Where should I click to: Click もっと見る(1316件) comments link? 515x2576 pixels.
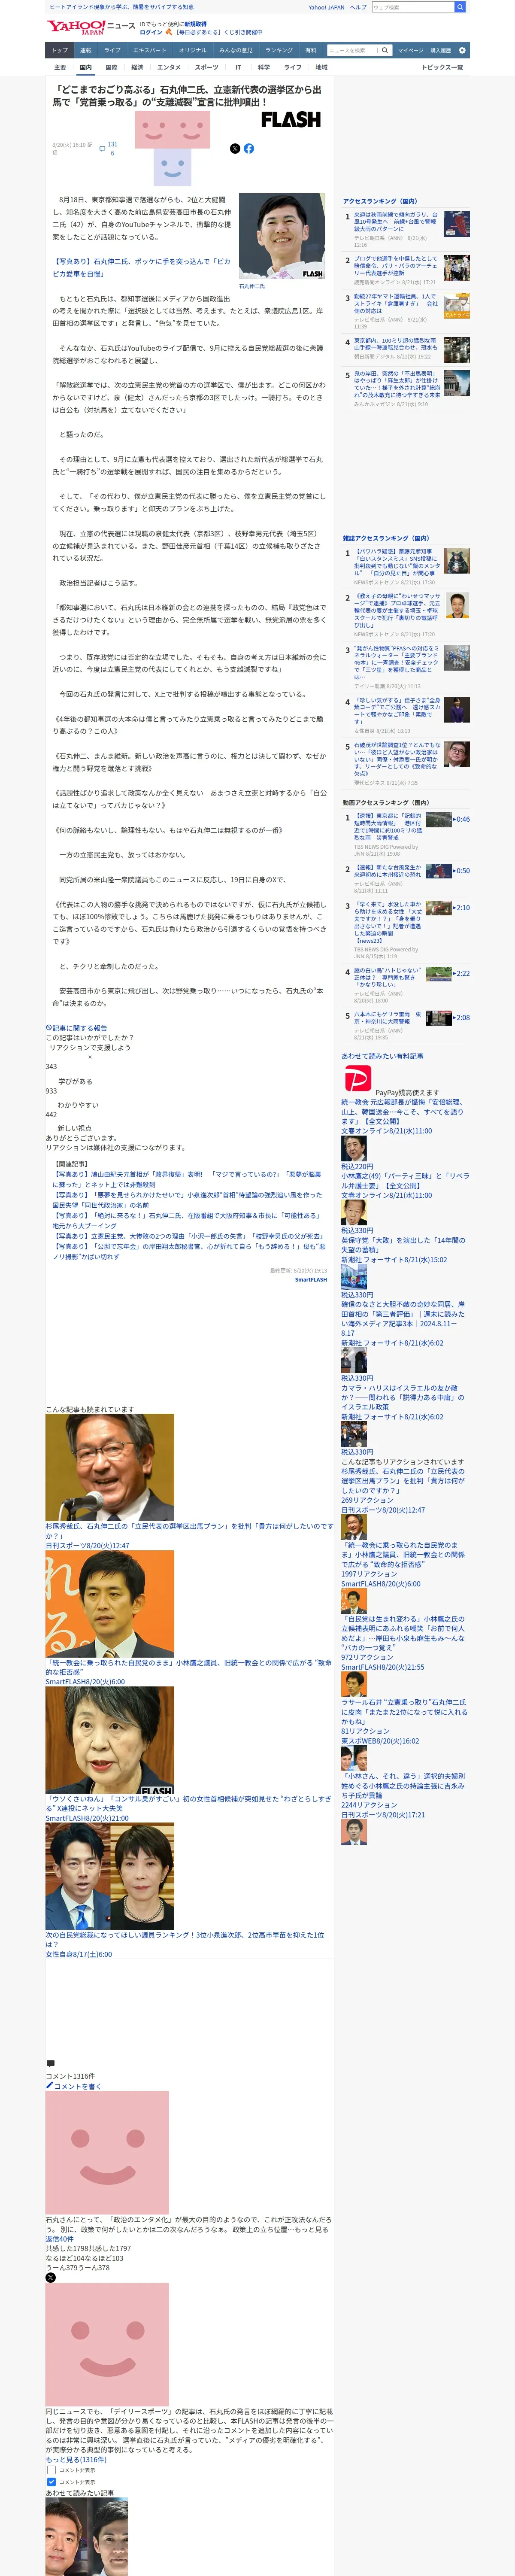click(75, 2459)
